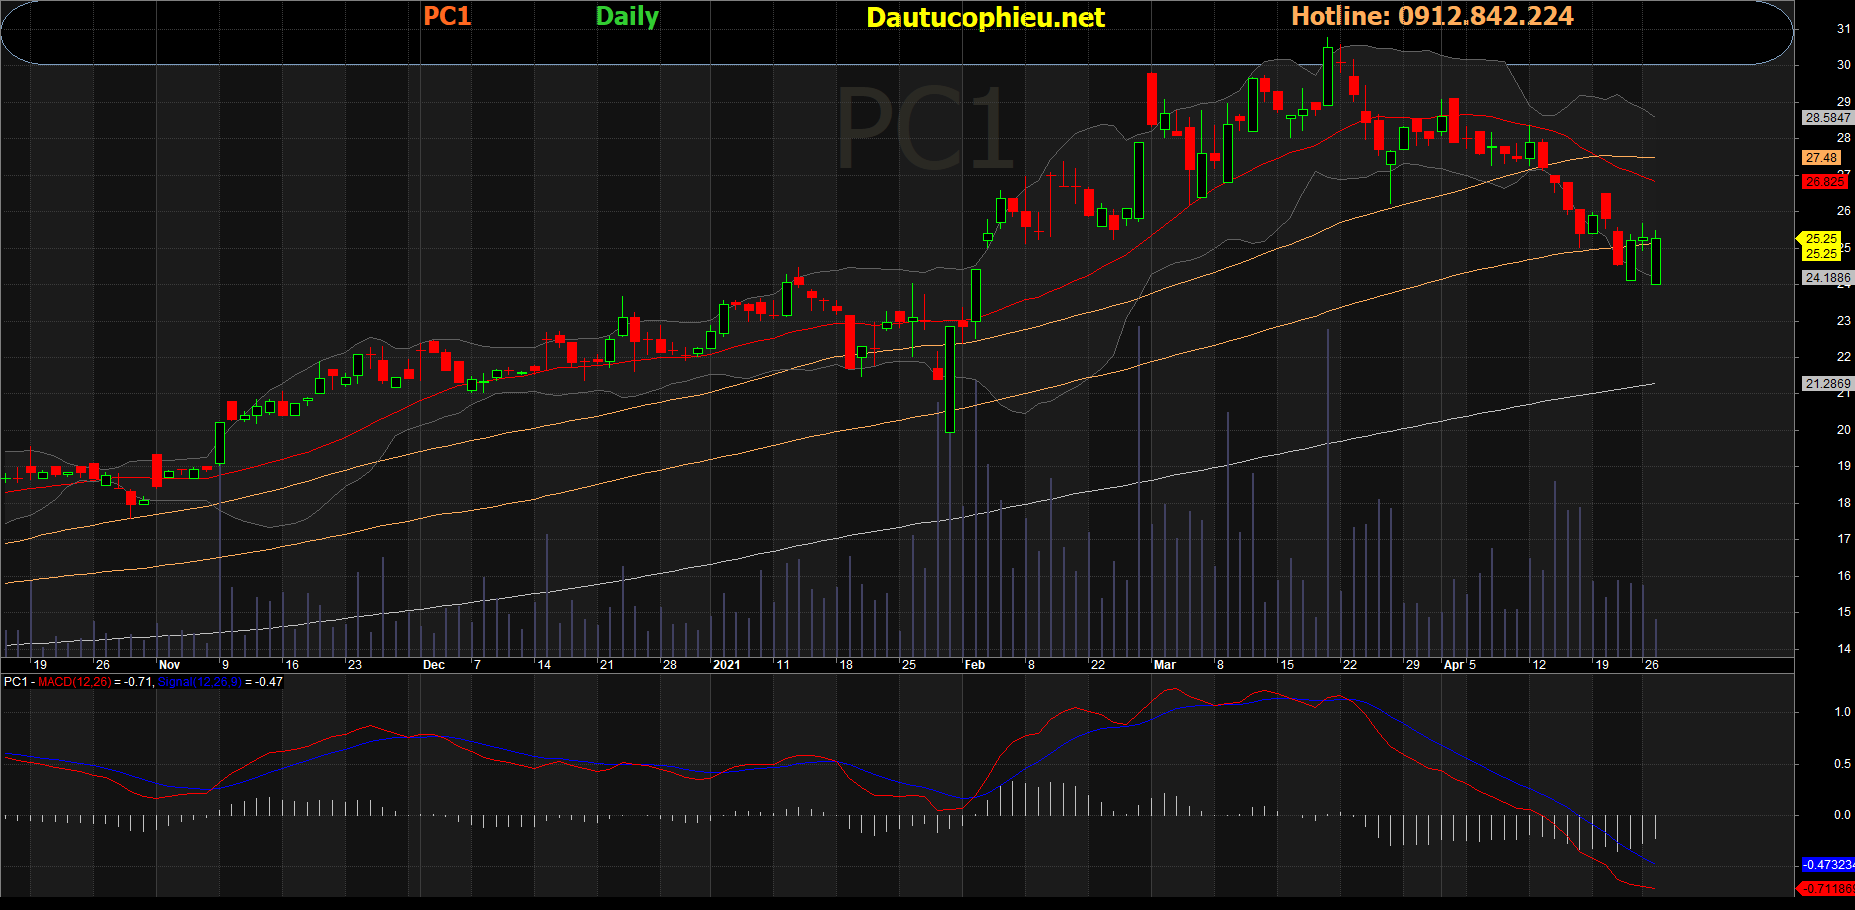
Task: Click the 5 date label after Apr
Action: [x=1472, y=665]
